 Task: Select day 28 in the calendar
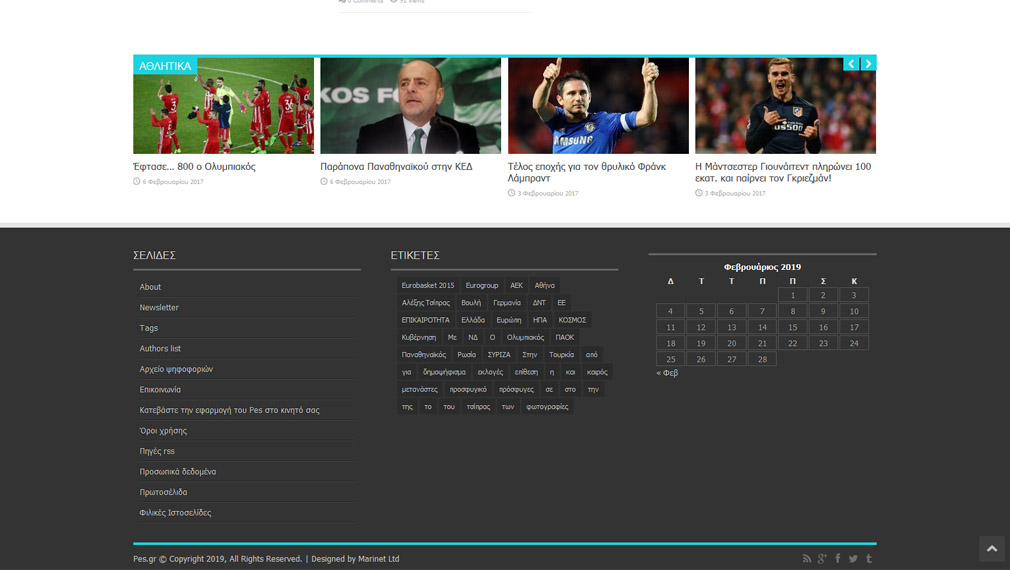762,359
